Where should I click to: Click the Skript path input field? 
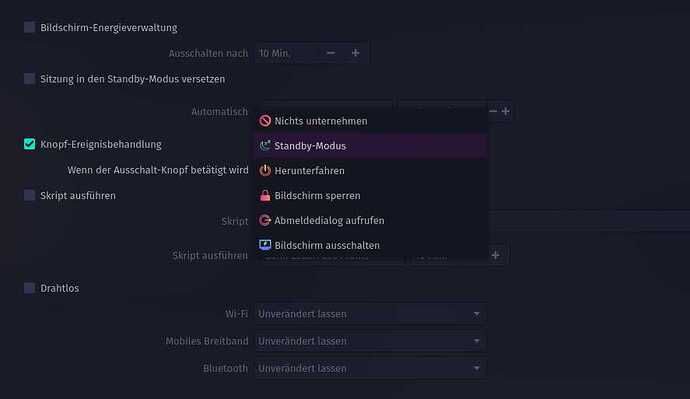589,220
